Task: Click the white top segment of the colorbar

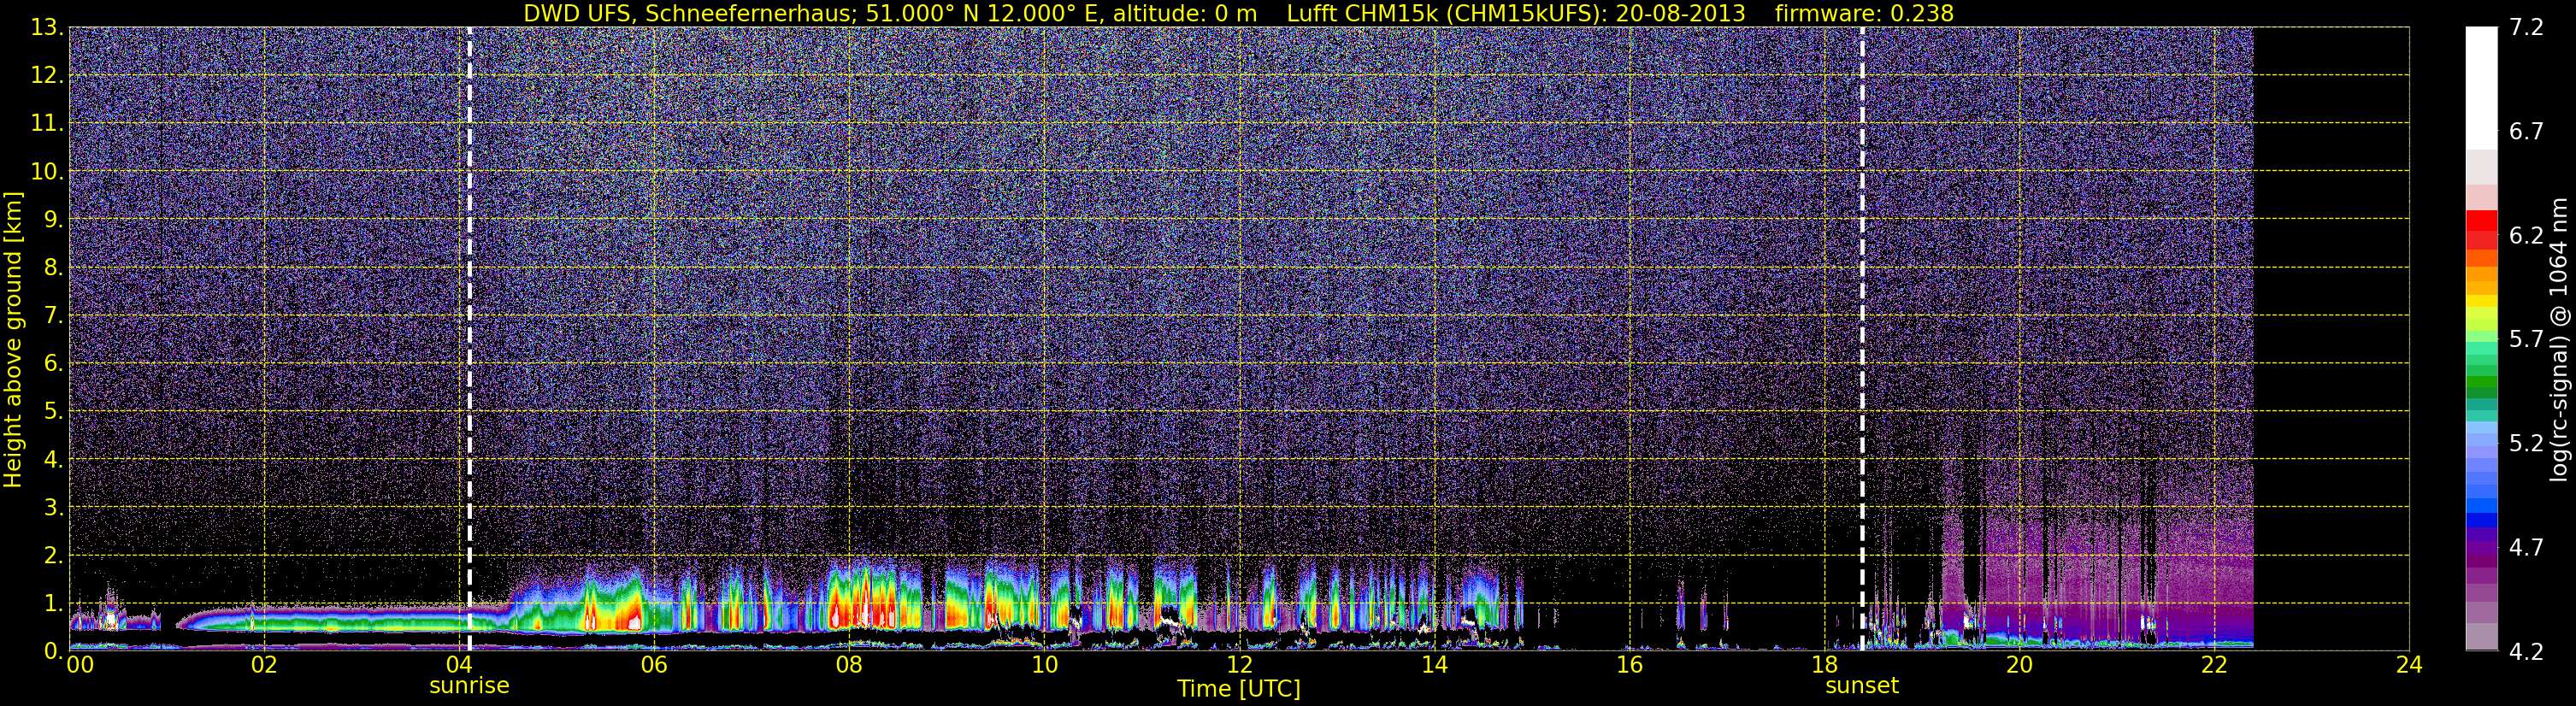Action: (x=2481, y=88)
